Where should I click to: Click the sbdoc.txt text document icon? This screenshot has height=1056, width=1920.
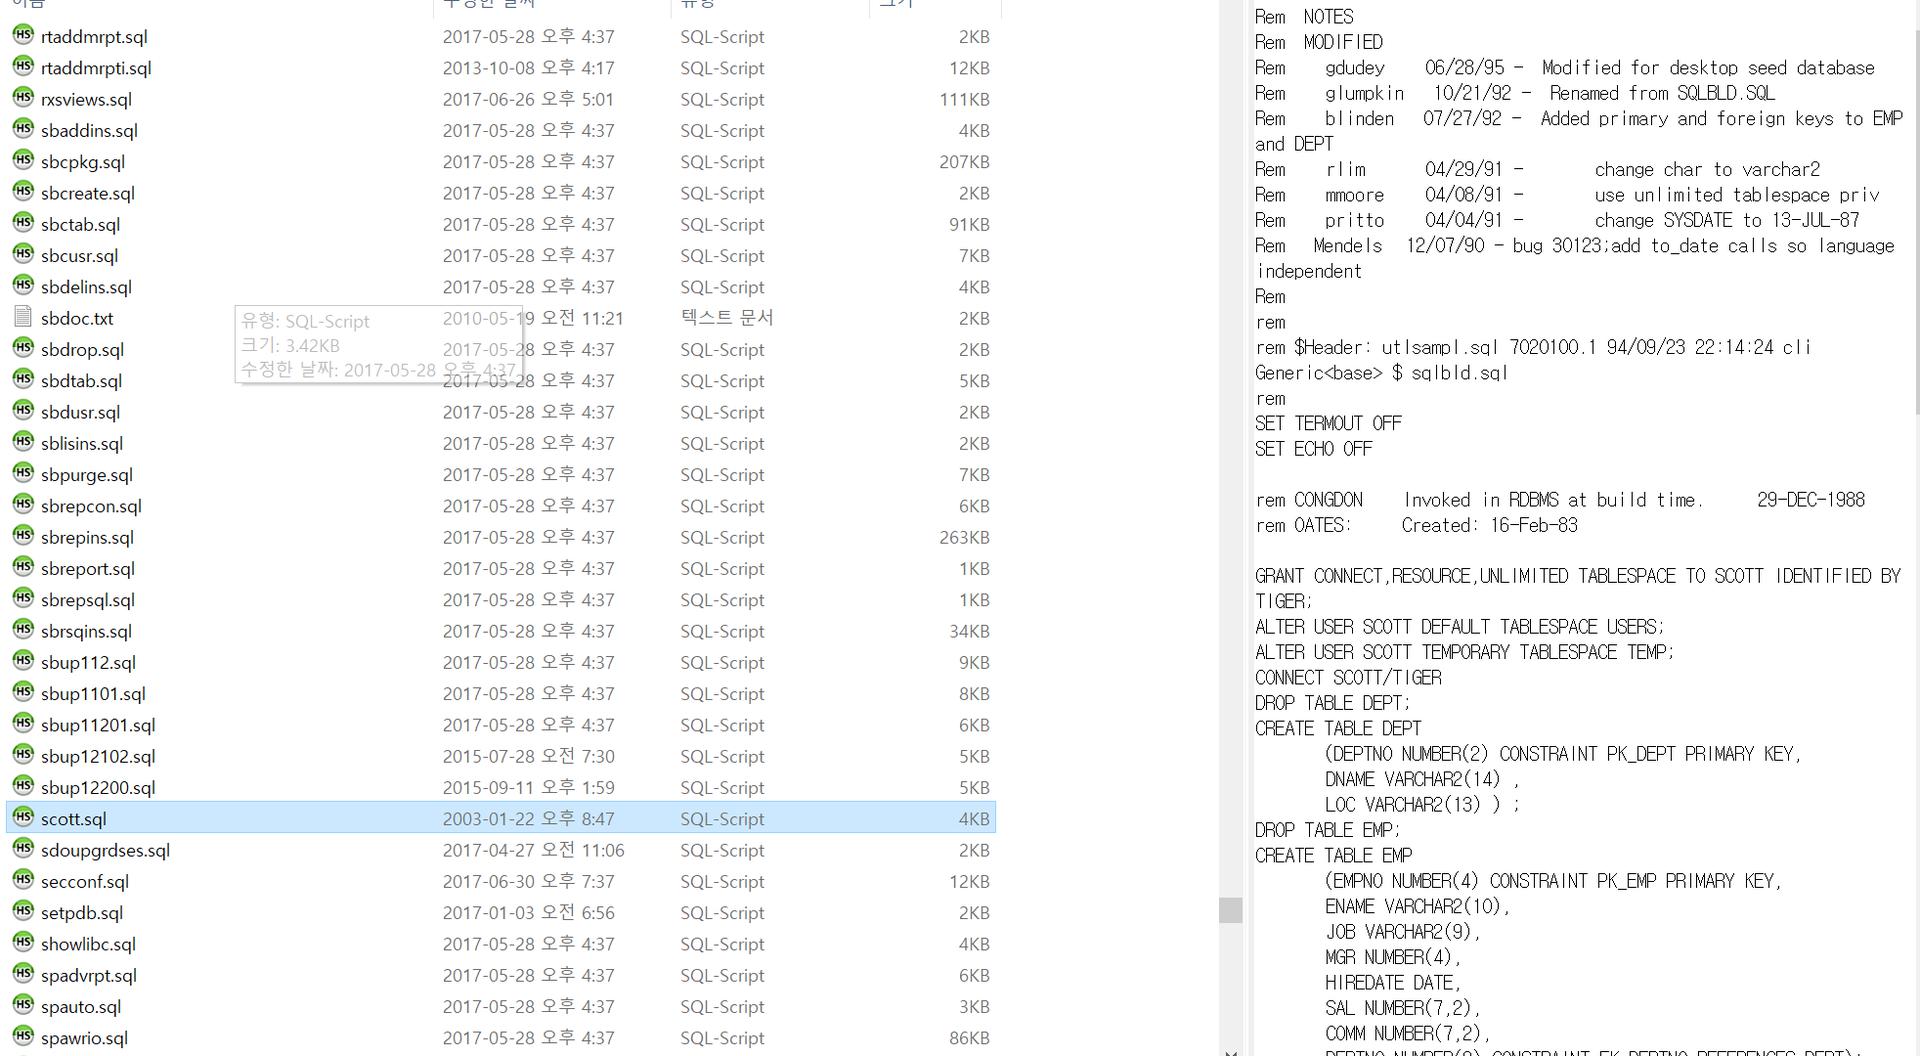[23, 317]
